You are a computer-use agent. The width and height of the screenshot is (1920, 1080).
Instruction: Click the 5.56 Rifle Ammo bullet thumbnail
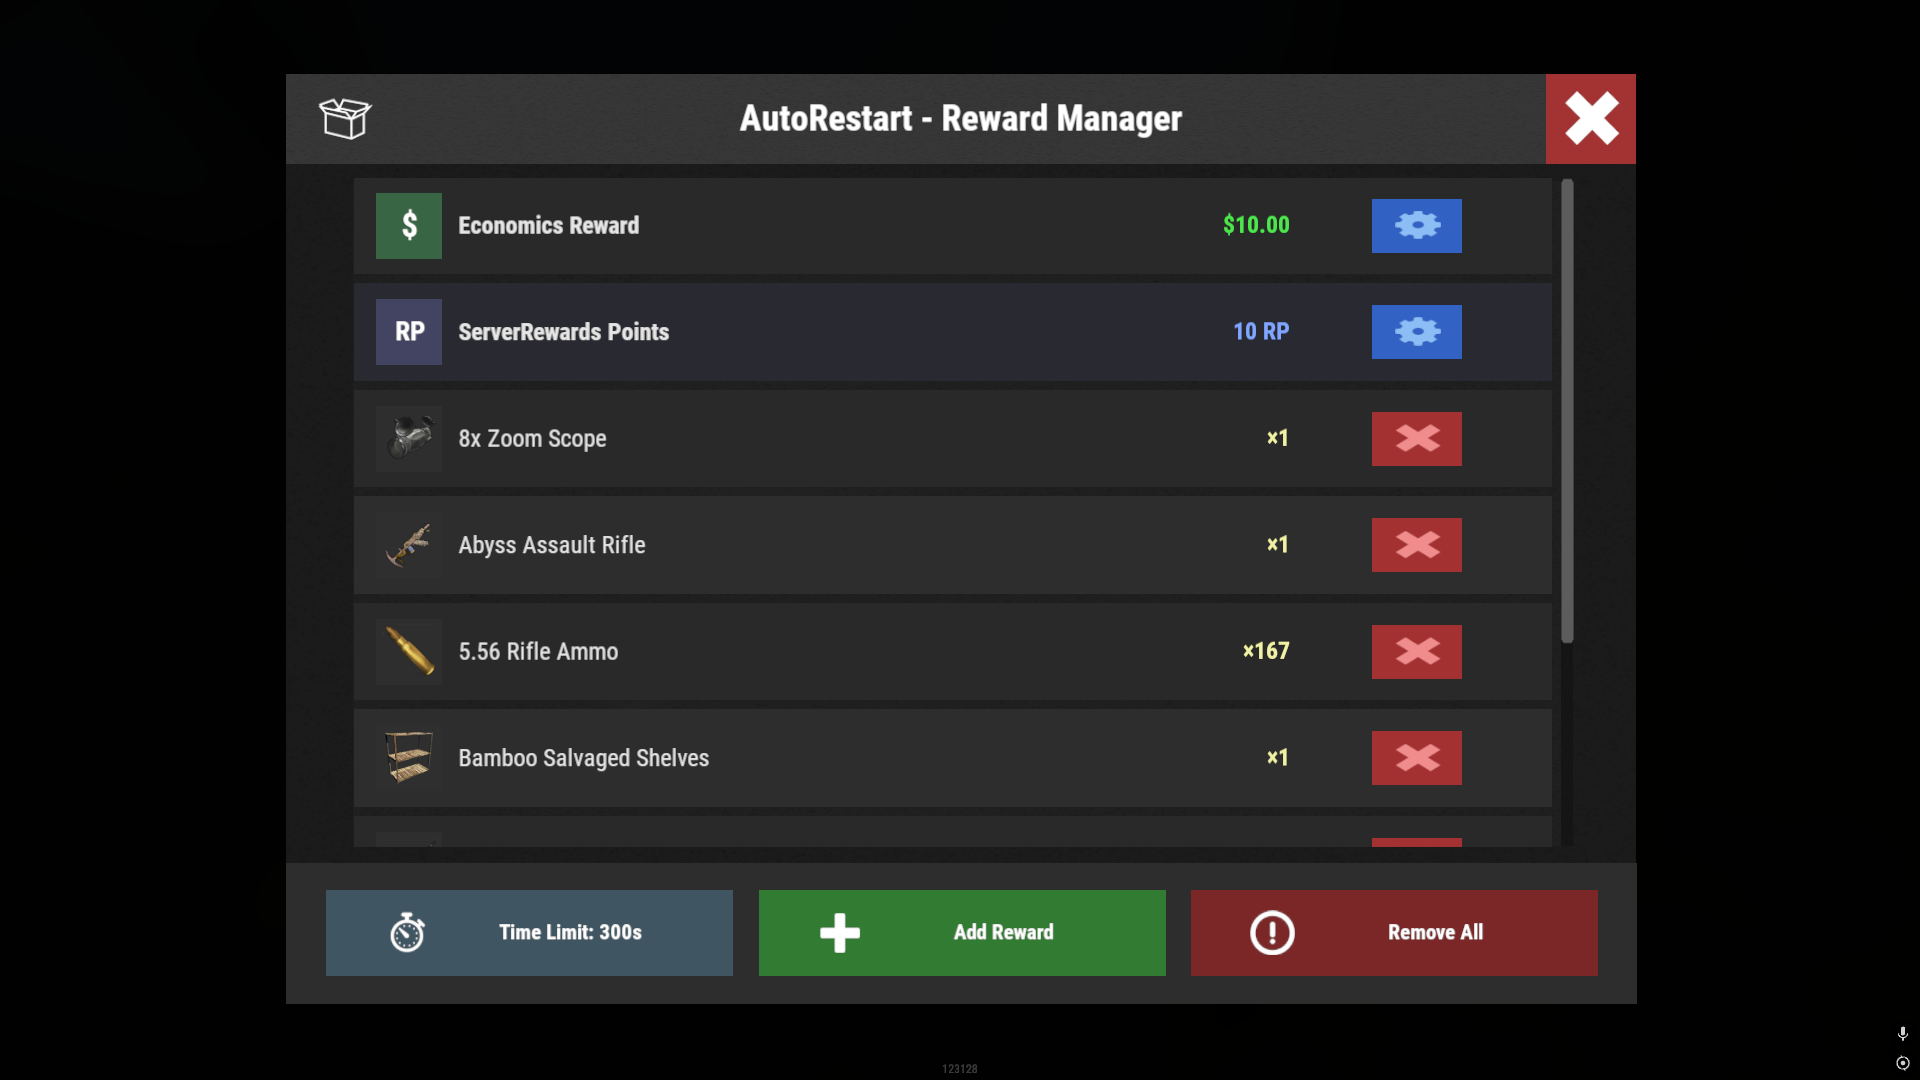point(409,652)
